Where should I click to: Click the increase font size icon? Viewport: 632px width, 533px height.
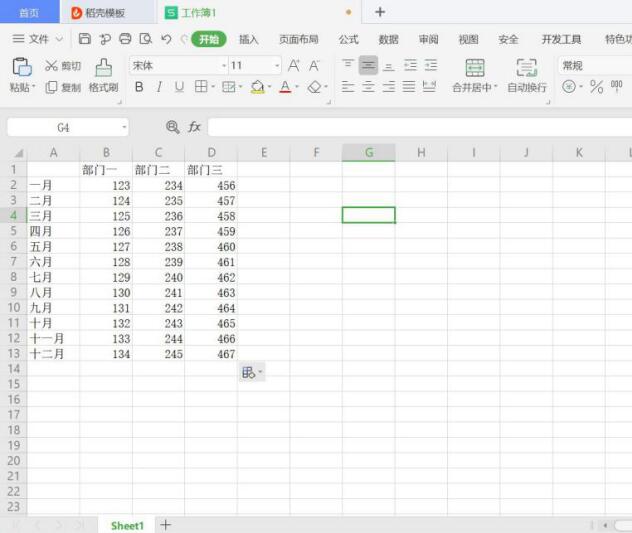point(294,65)
